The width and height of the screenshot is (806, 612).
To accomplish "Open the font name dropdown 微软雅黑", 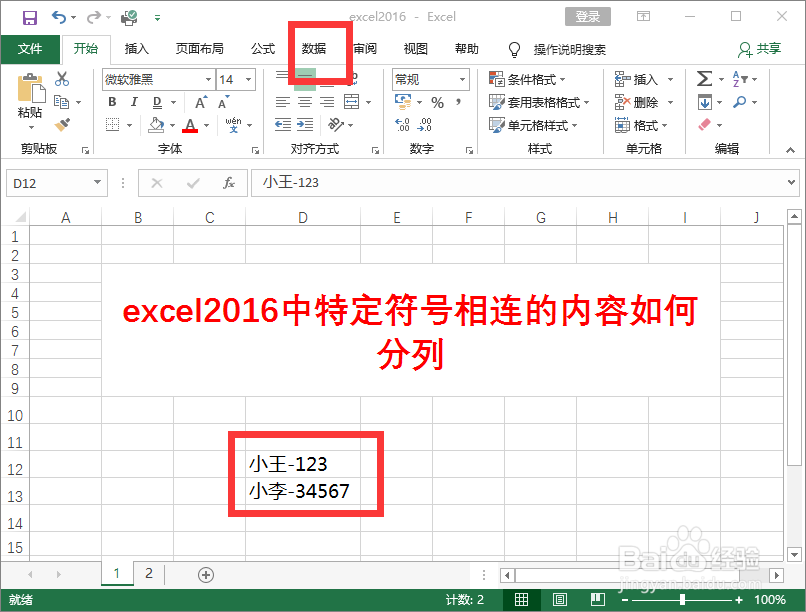I will 208,80.
